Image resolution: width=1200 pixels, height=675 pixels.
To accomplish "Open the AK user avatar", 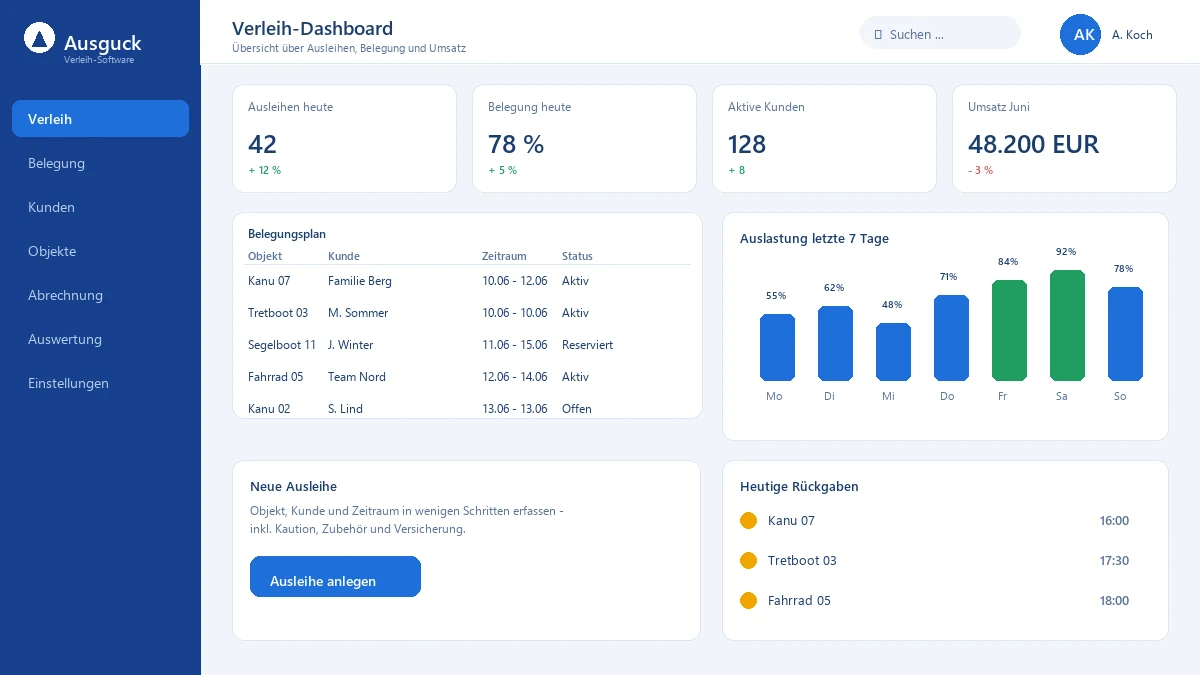I will (x=1080, y=34).
